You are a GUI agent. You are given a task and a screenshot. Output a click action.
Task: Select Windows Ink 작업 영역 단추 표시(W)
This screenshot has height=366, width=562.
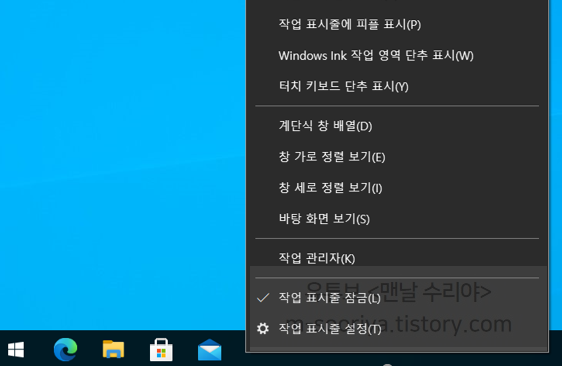pyautogui.click(x=397, y=56)
